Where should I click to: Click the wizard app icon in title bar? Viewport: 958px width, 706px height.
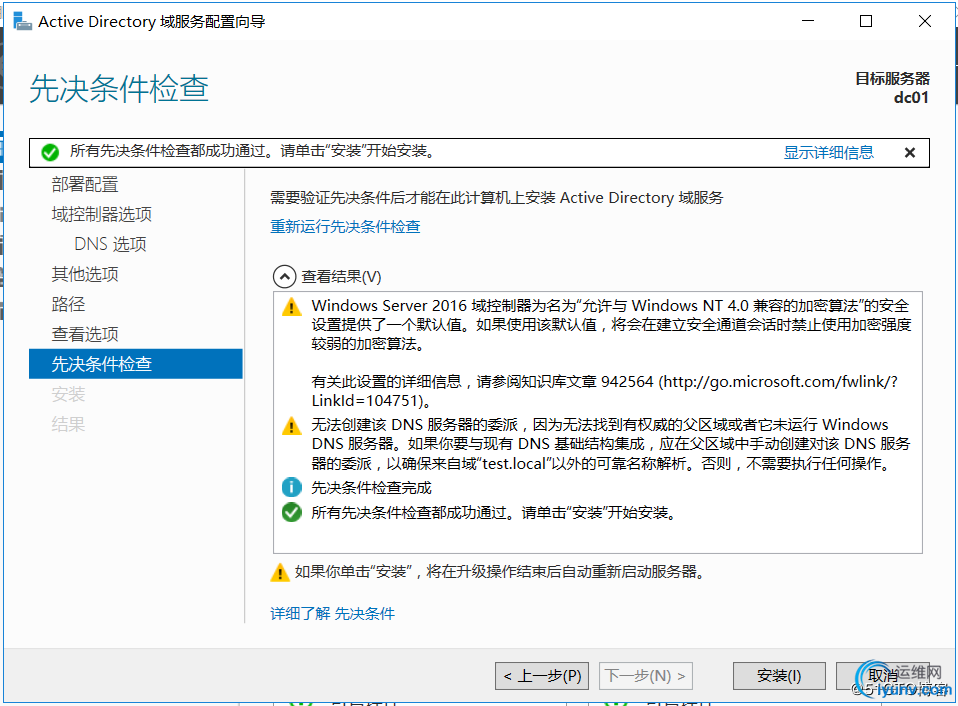tap(22, 21)
